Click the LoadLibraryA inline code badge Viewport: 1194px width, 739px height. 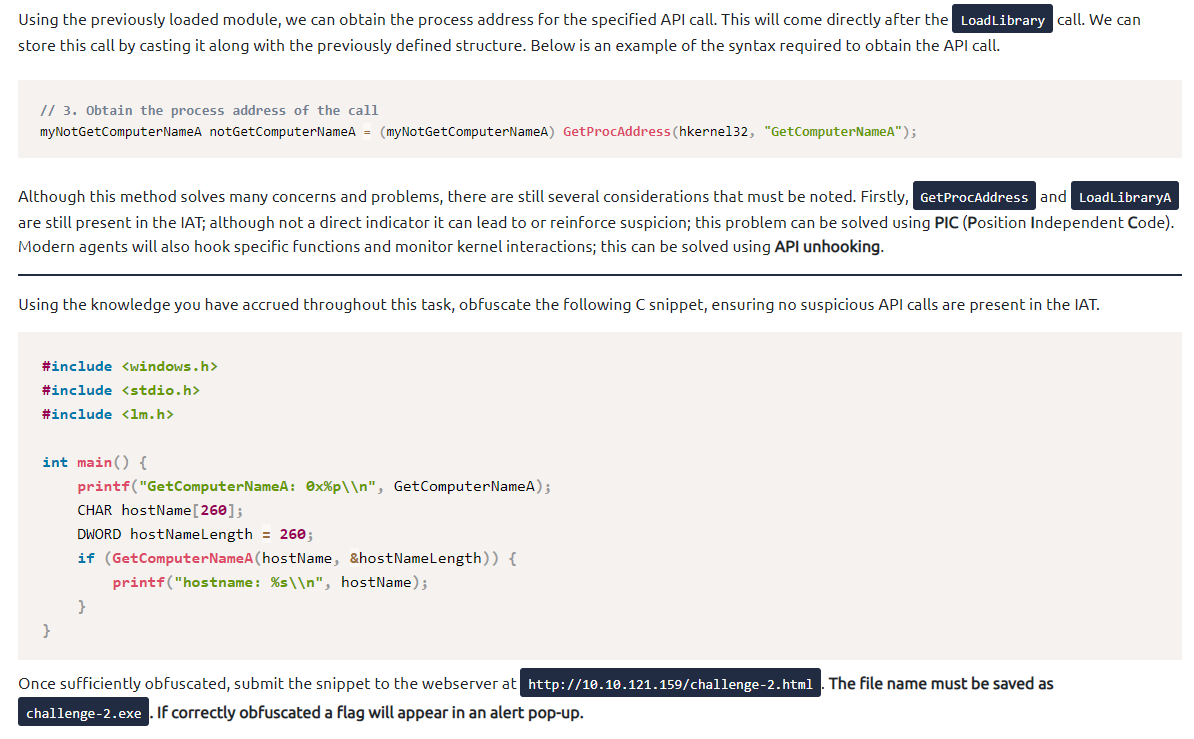click(1125, 197)
